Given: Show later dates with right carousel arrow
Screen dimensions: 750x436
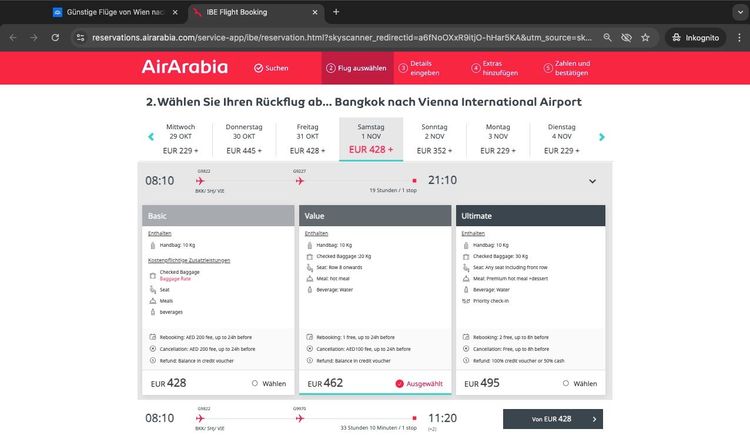Looking at the screenshot, I should point(601,137).
